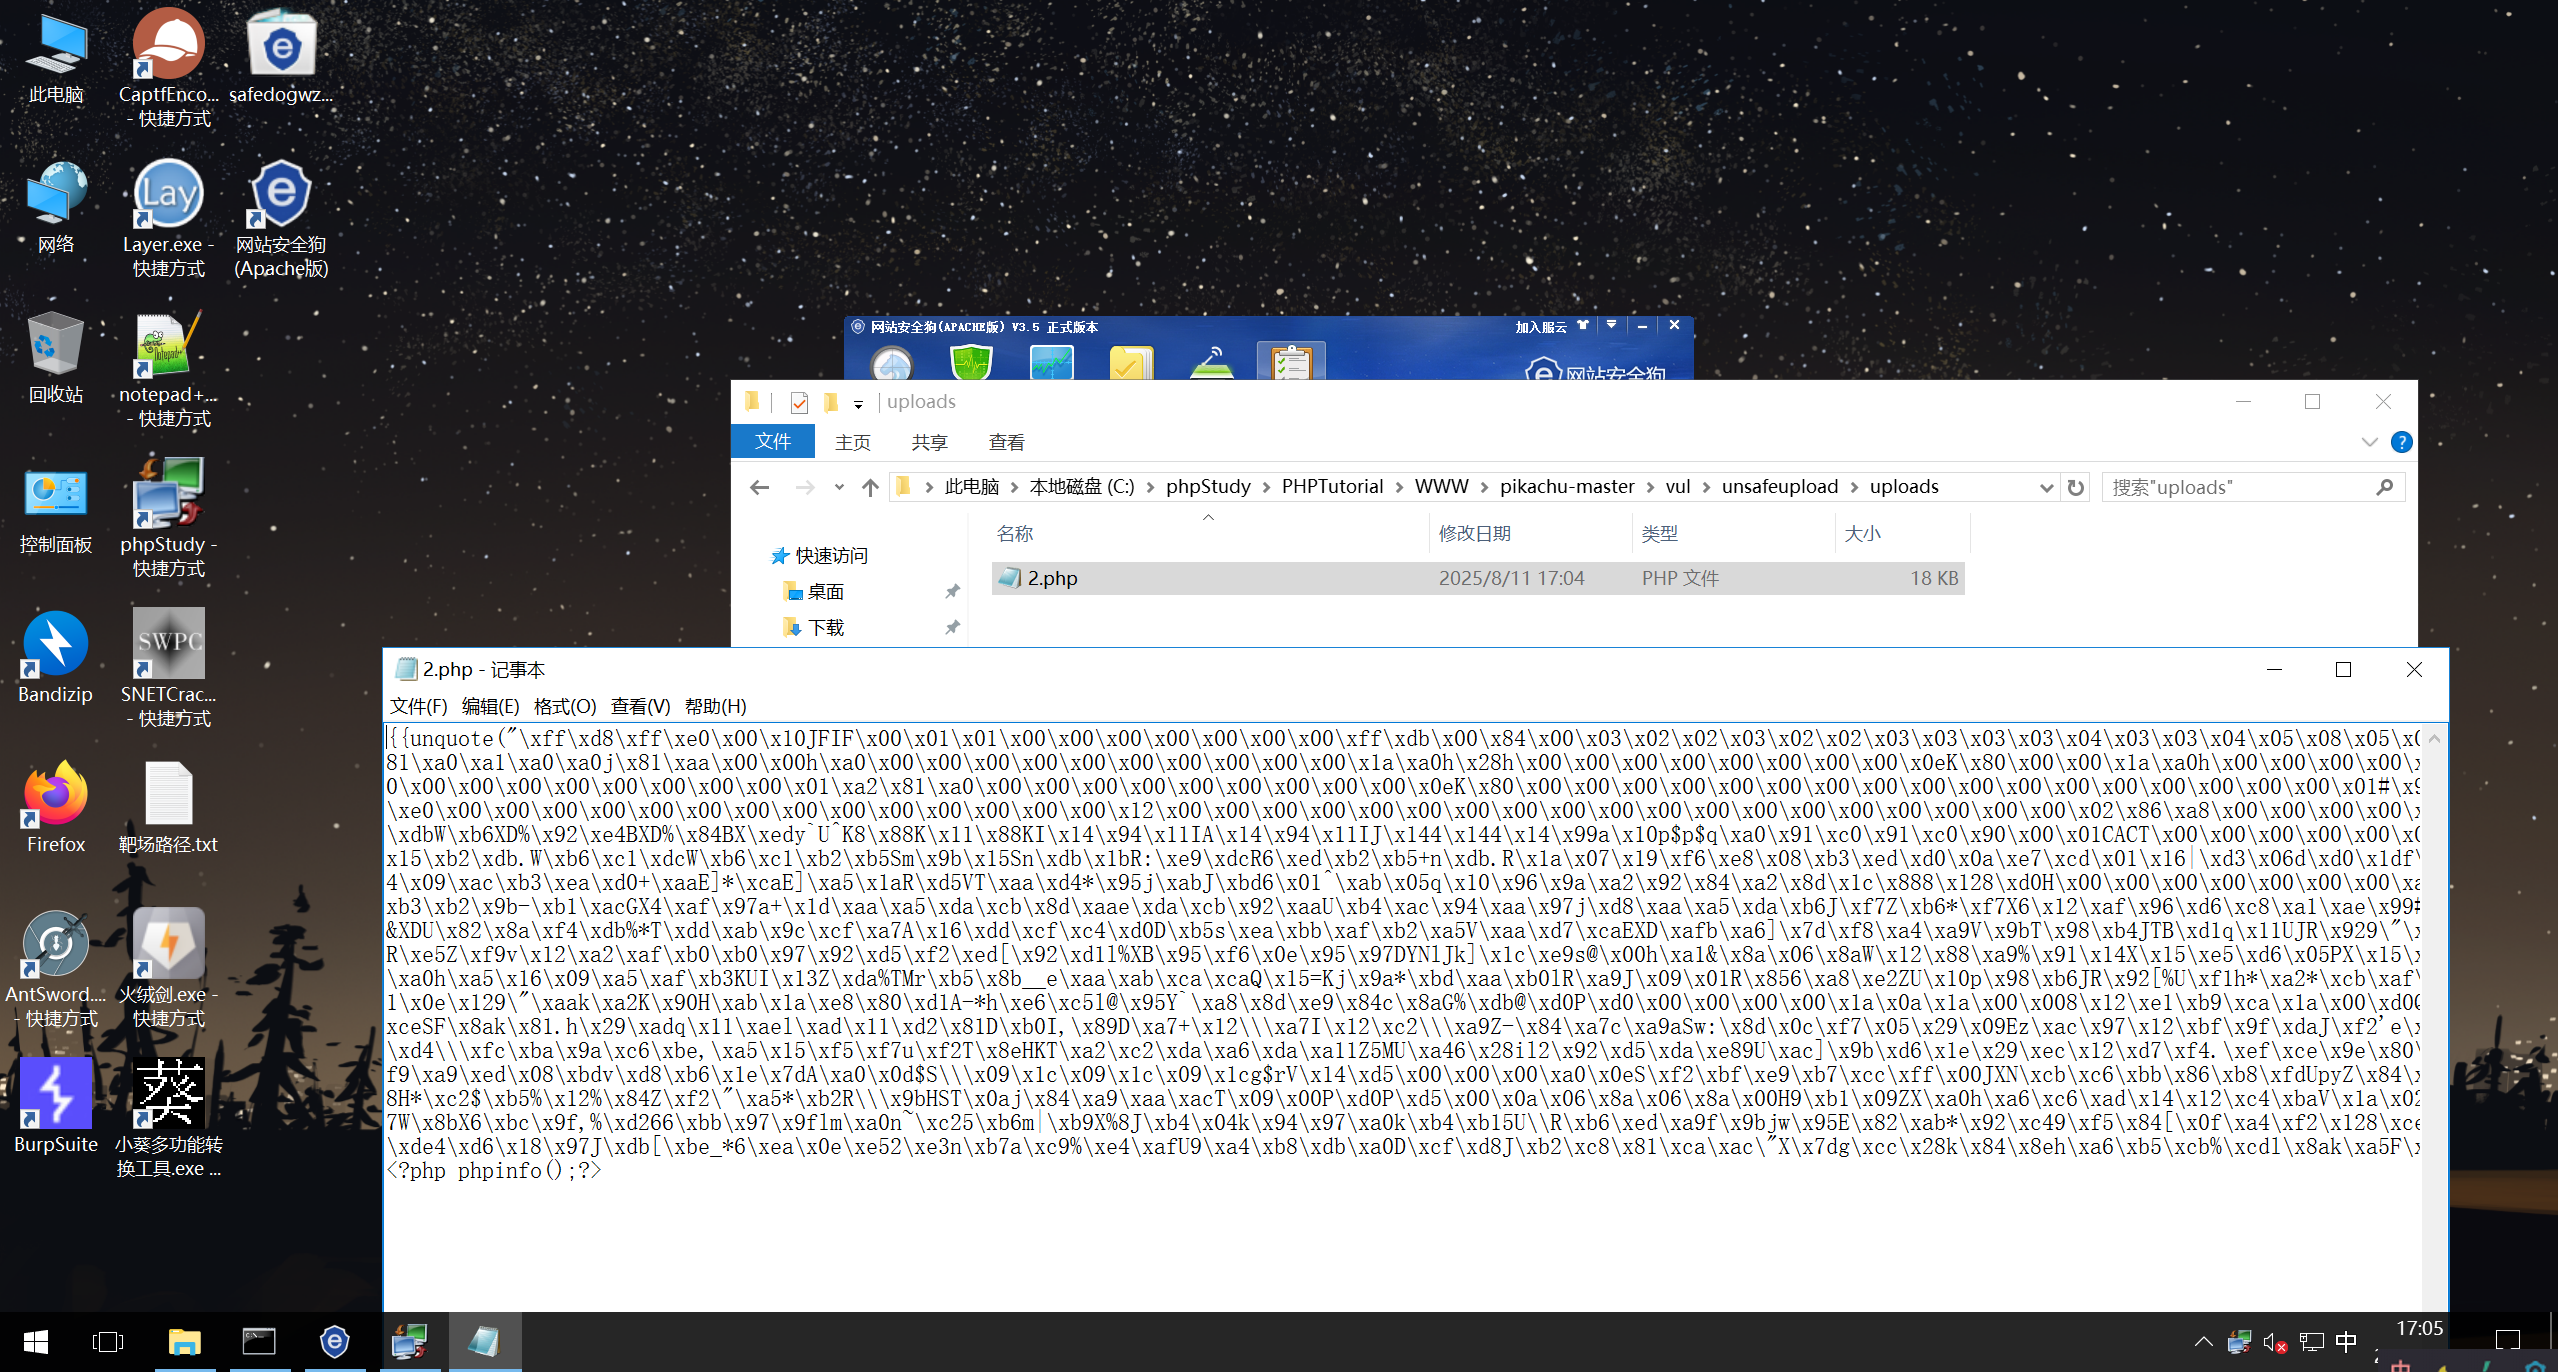Switch to the 查看 ribbon tab in Explorer
Image resolution: width=2558 pixels, height=1372 pixels.
(x=1006, y=442)
